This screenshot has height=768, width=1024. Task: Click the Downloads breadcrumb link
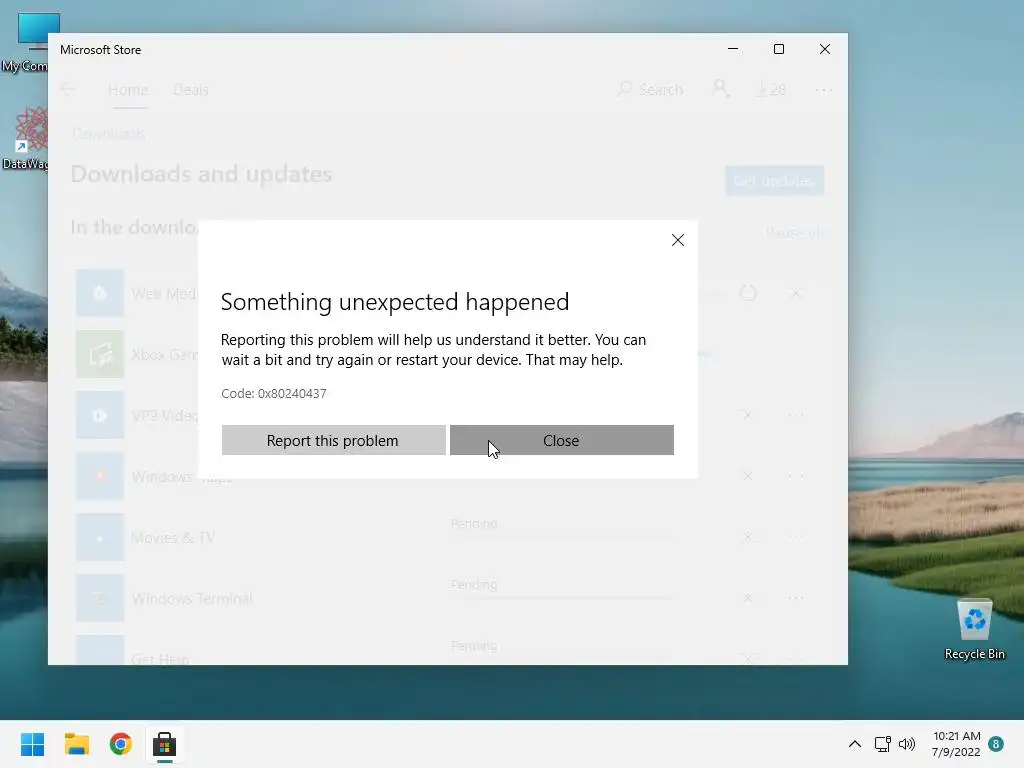click(108, 134)
